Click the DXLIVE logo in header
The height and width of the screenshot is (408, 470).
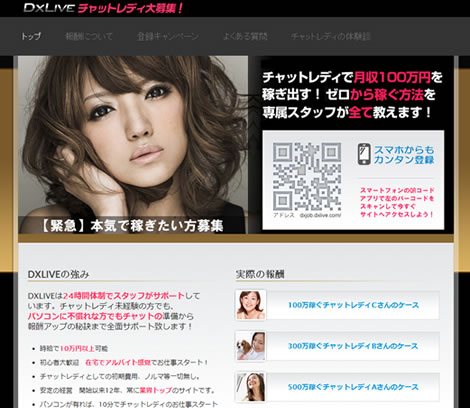tap(49, 8)
